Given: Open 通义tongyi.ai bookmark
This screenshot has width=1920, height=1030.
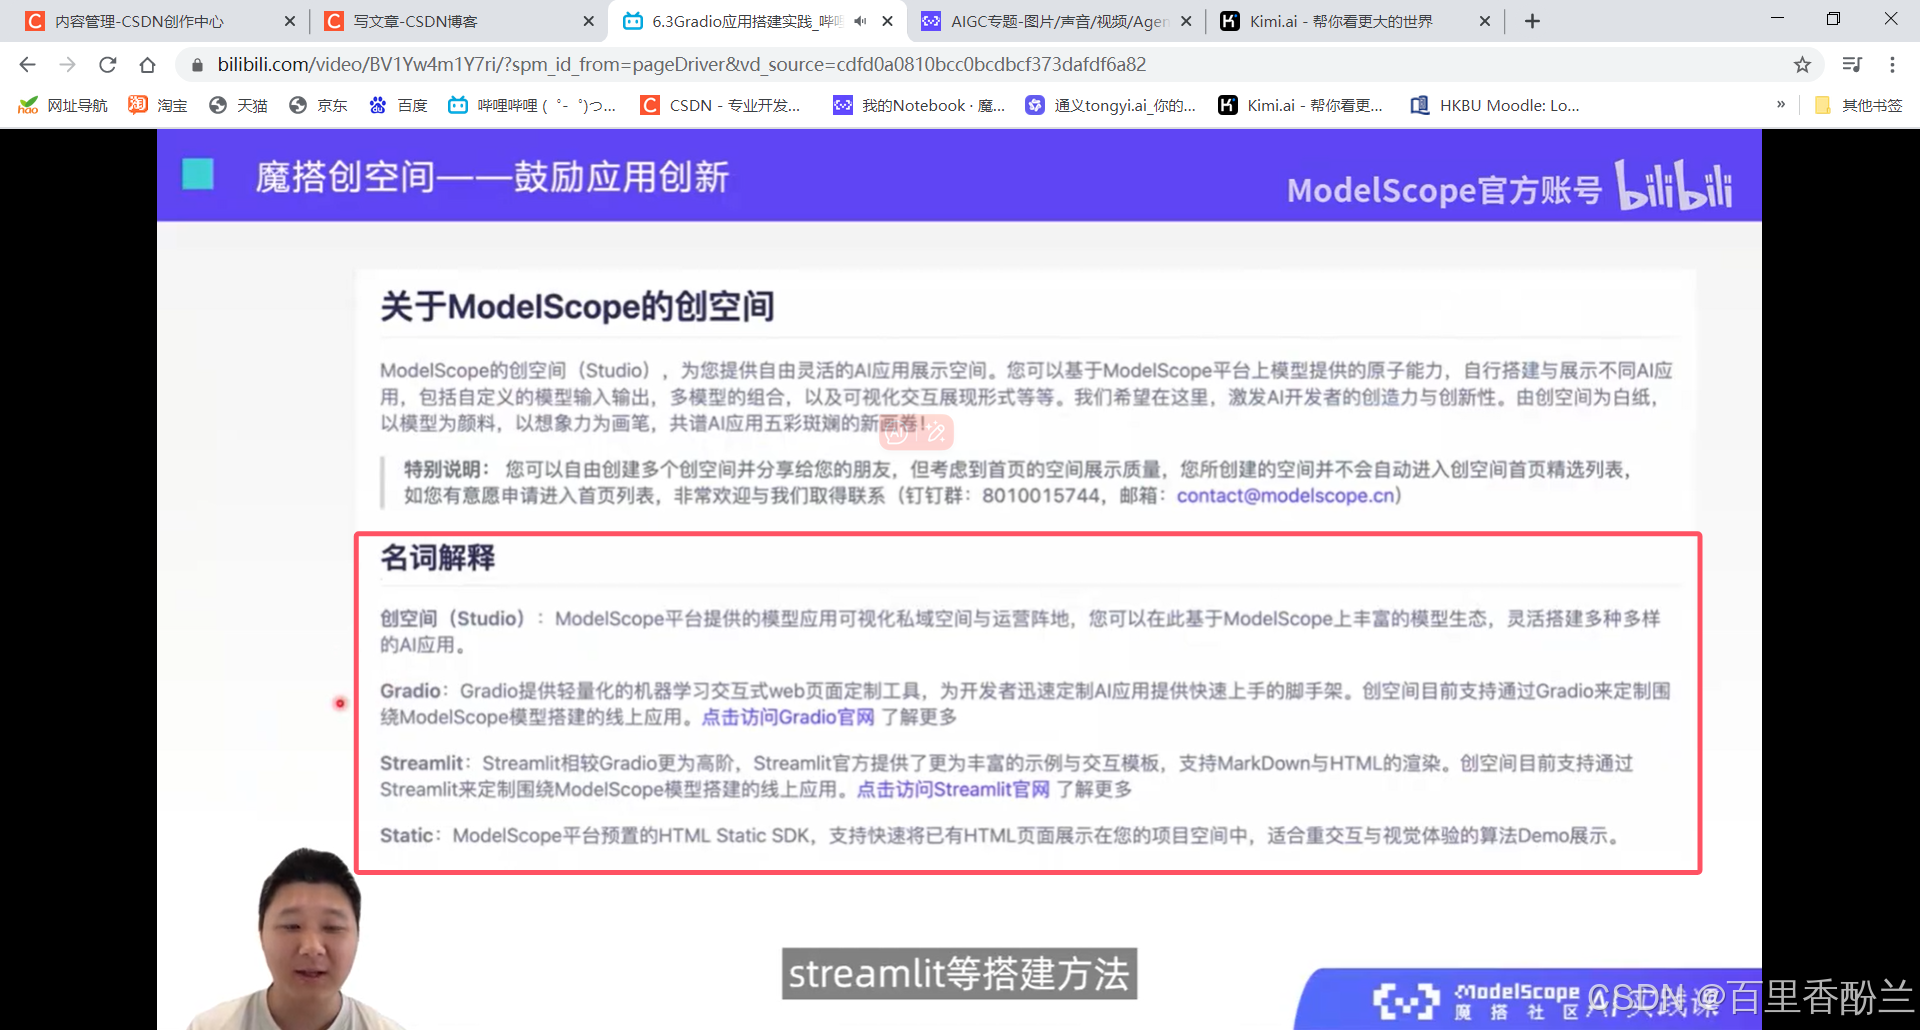Looking at the screenshot, I should (x=1111, y=105).
